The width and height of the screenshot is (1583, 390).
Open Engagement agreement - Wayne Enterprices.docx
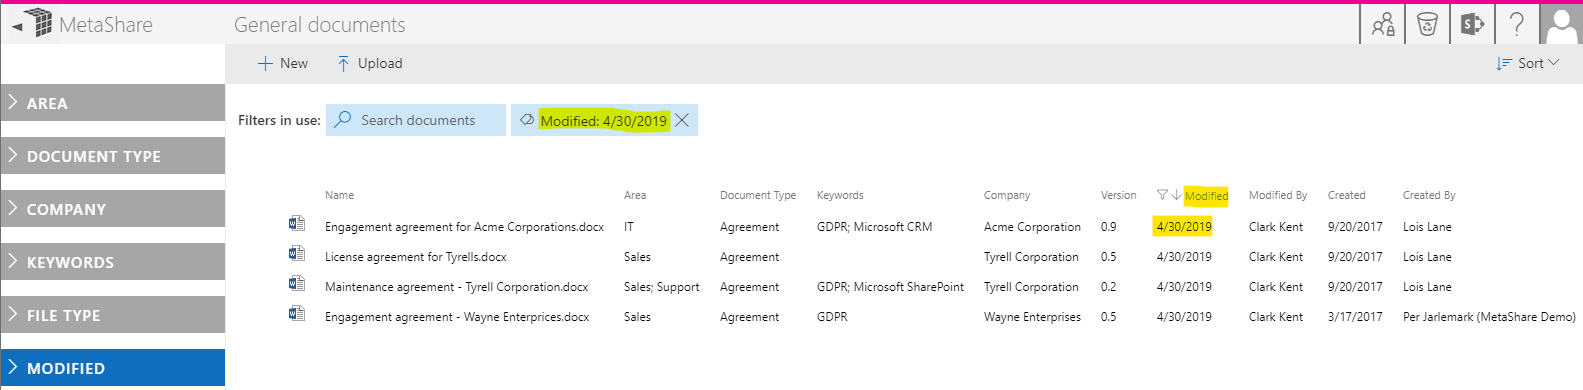coord(457,317)
